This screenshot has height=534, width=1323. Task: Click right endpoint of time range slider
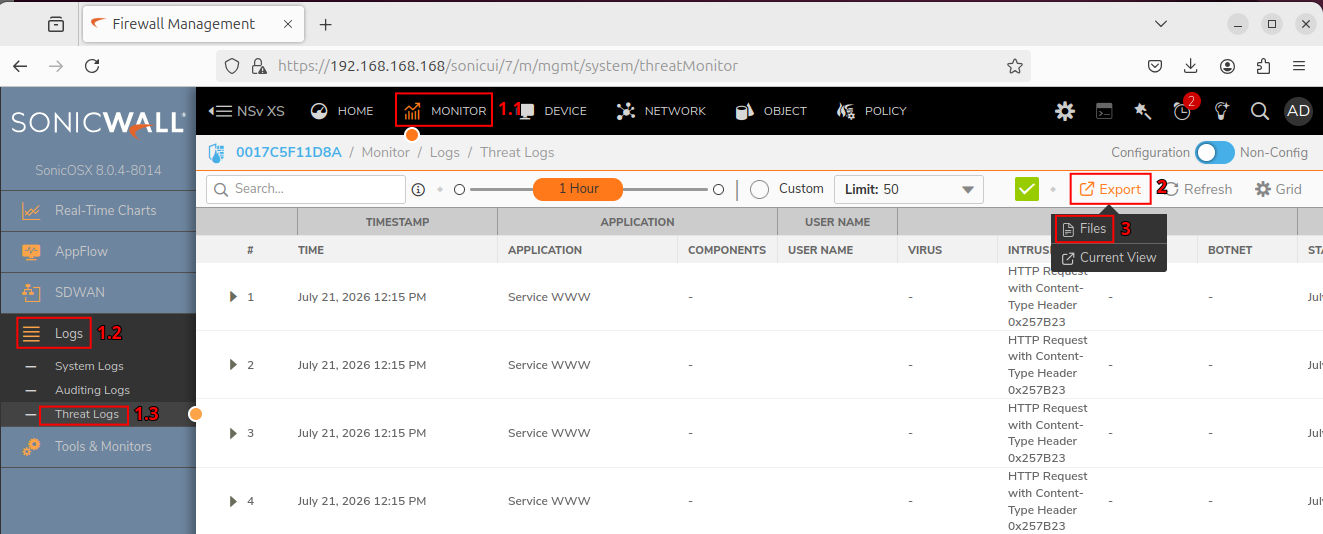[x=718, y=189]
